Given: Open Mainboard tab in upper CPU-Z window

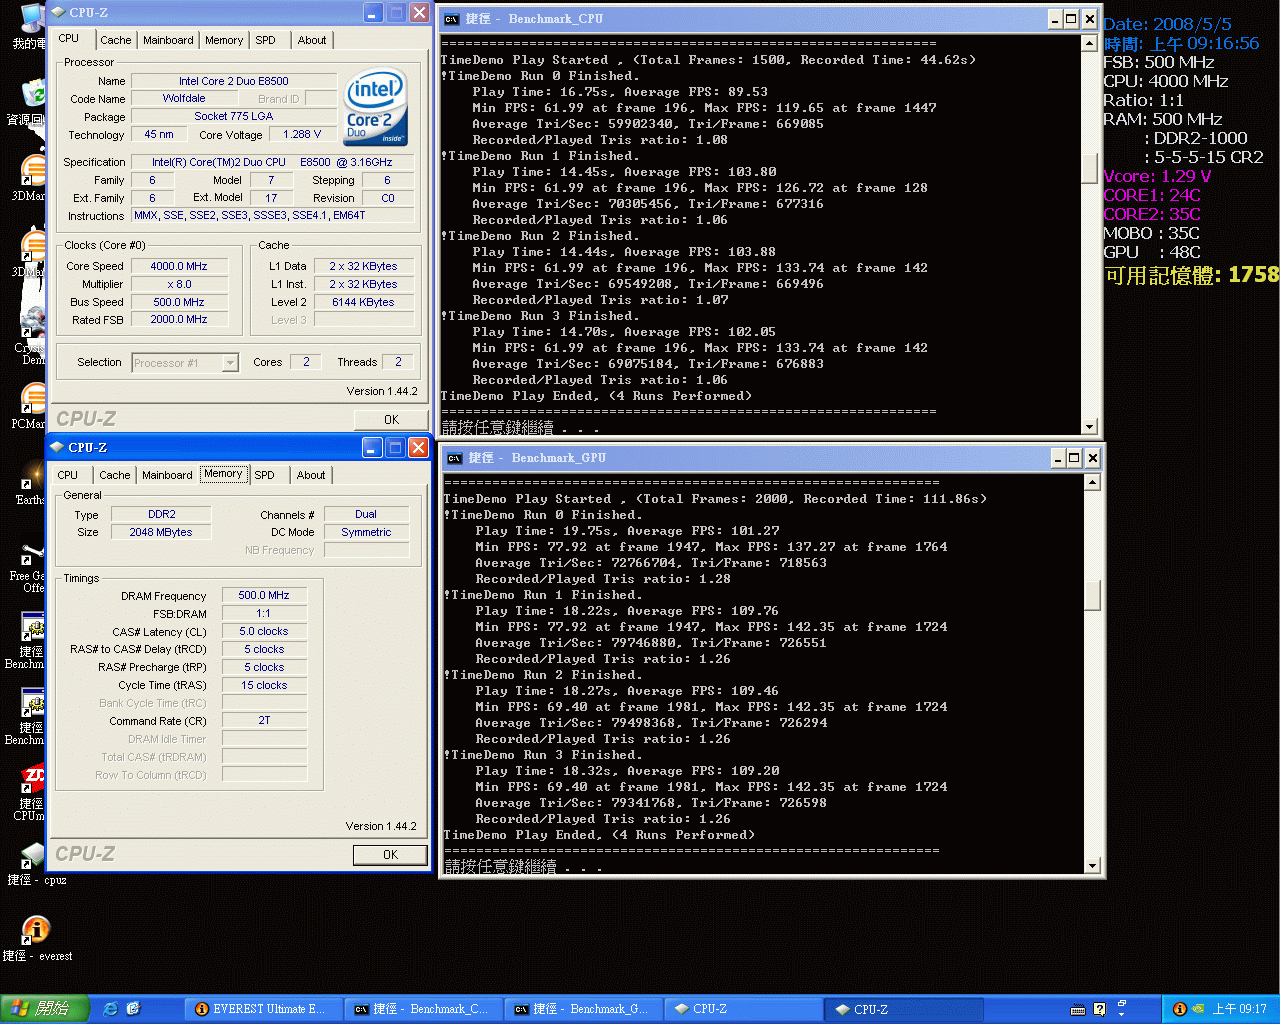Looking at the screenshot, I should click(168, 40).
